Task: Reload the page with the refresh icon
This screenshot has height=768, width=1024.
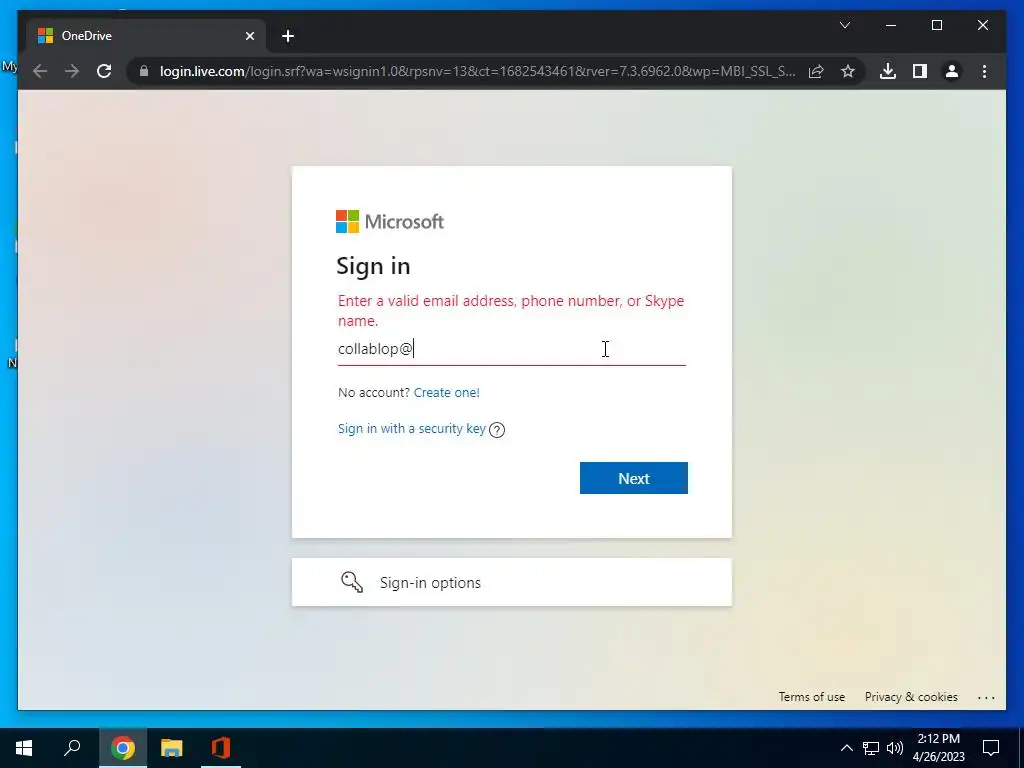Action: point(104,71)
